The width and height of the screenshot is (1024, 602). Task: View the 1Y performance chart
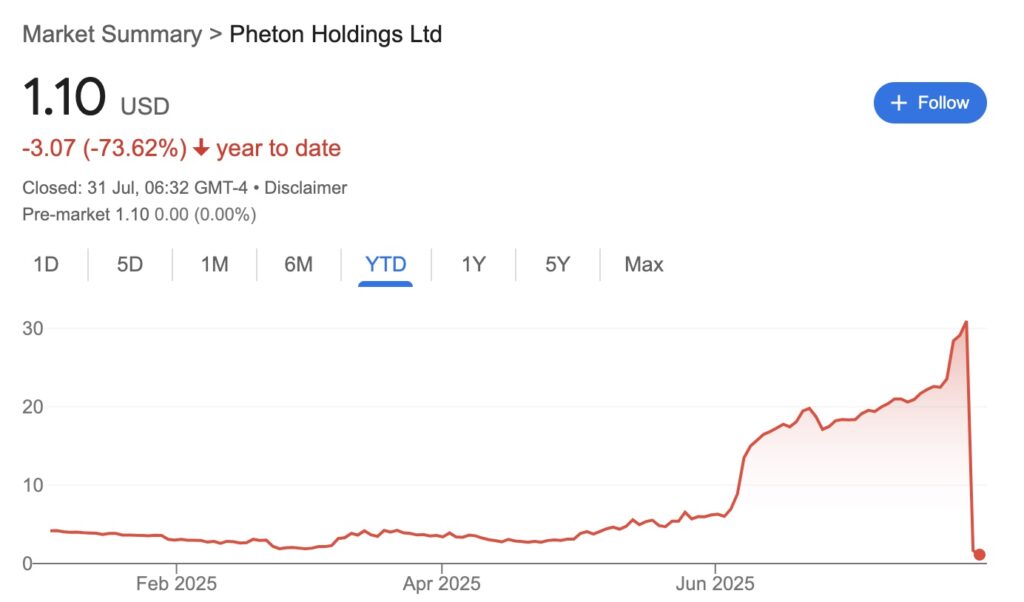tap(473, 264)
